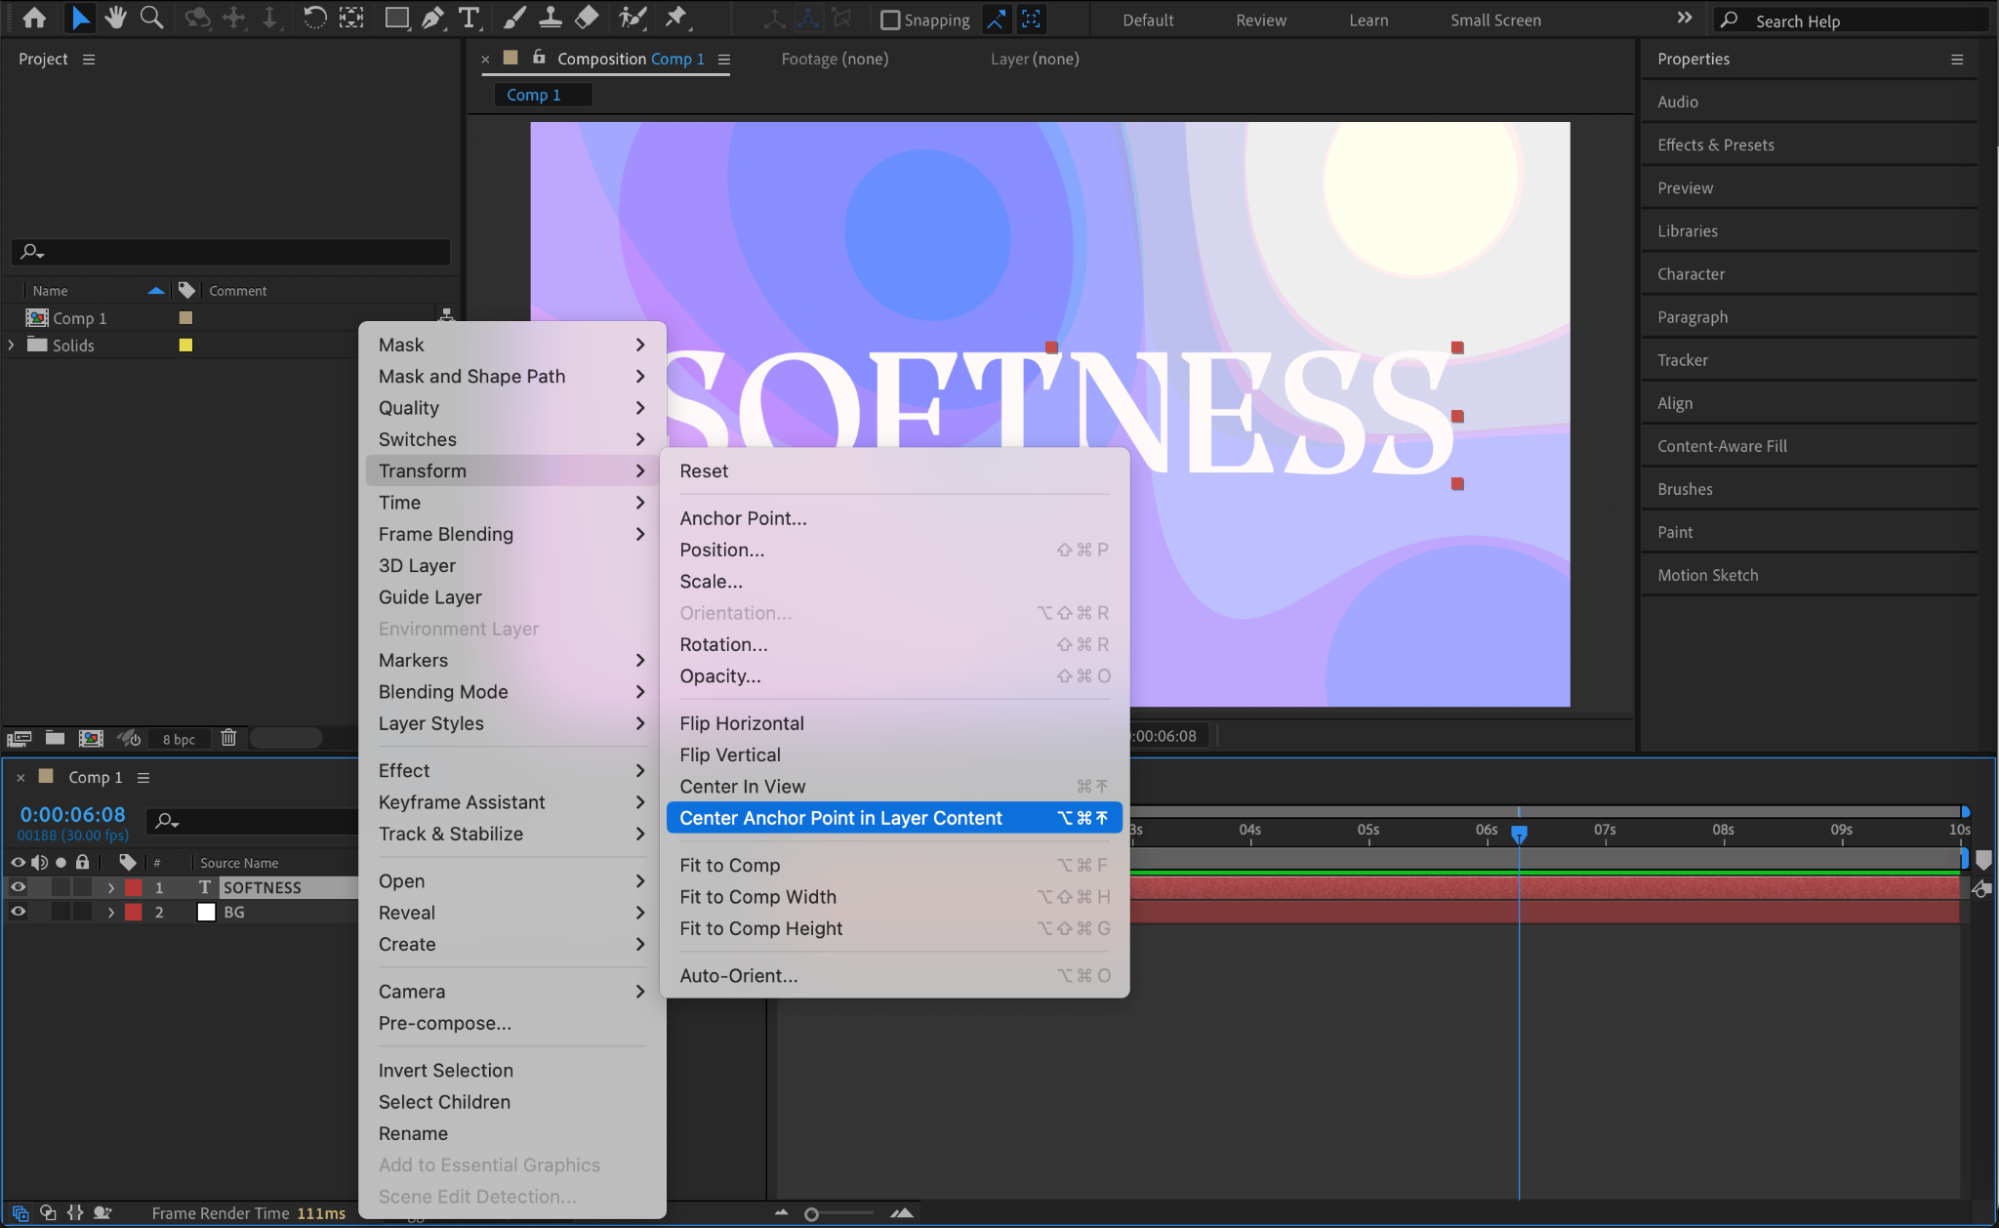
Task: Click Flip Horizontal in Transform submenu
Action: (x=741, y=723)
